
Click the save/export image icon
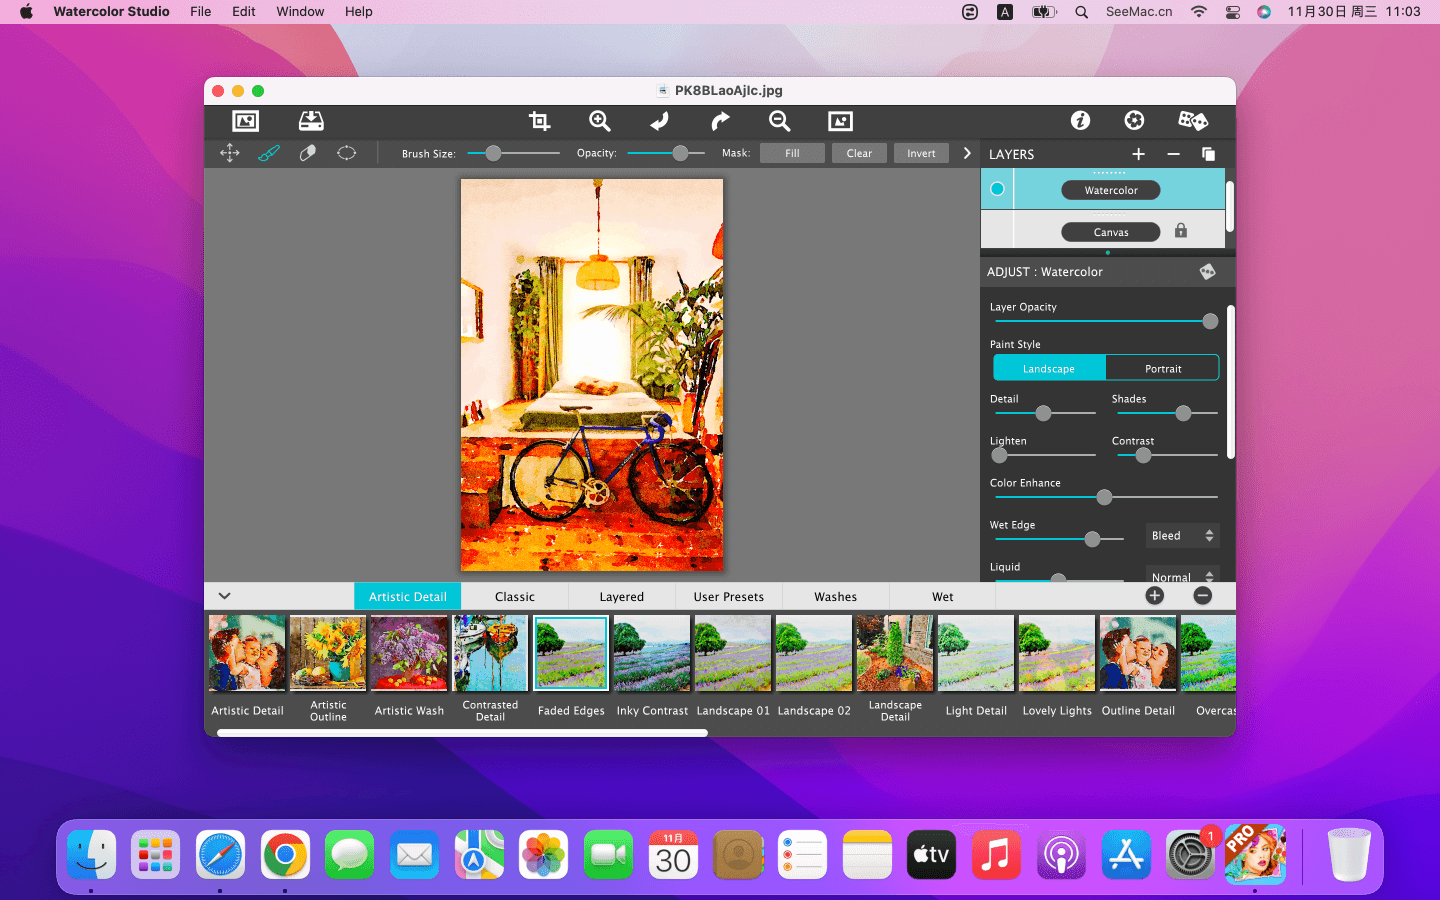(x=311, y=121)
